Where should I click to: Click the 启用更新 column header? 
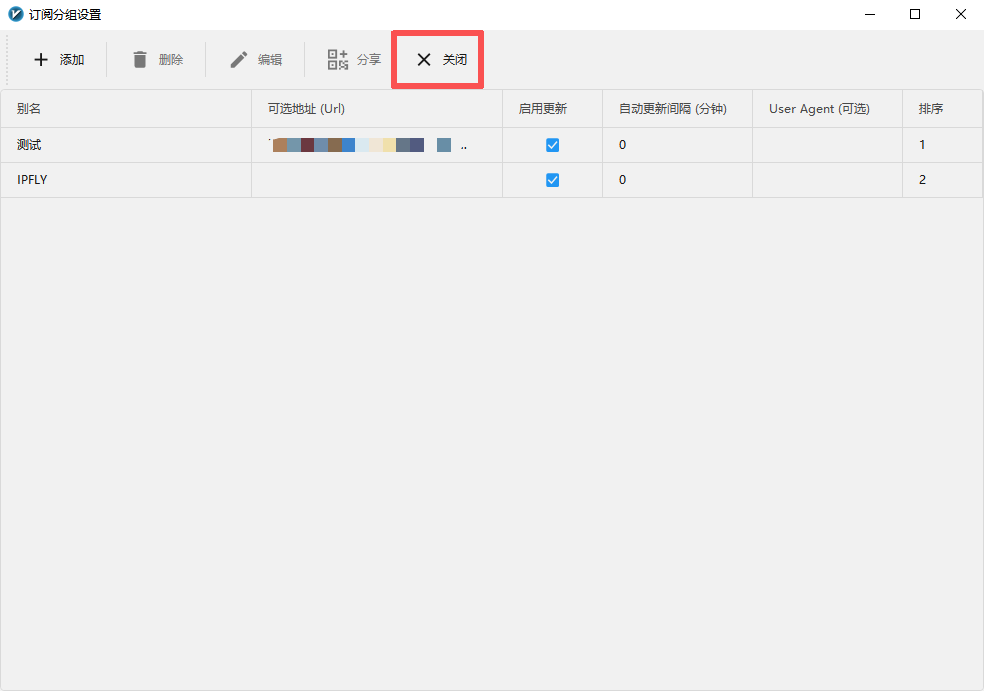(x=542, y=109)
